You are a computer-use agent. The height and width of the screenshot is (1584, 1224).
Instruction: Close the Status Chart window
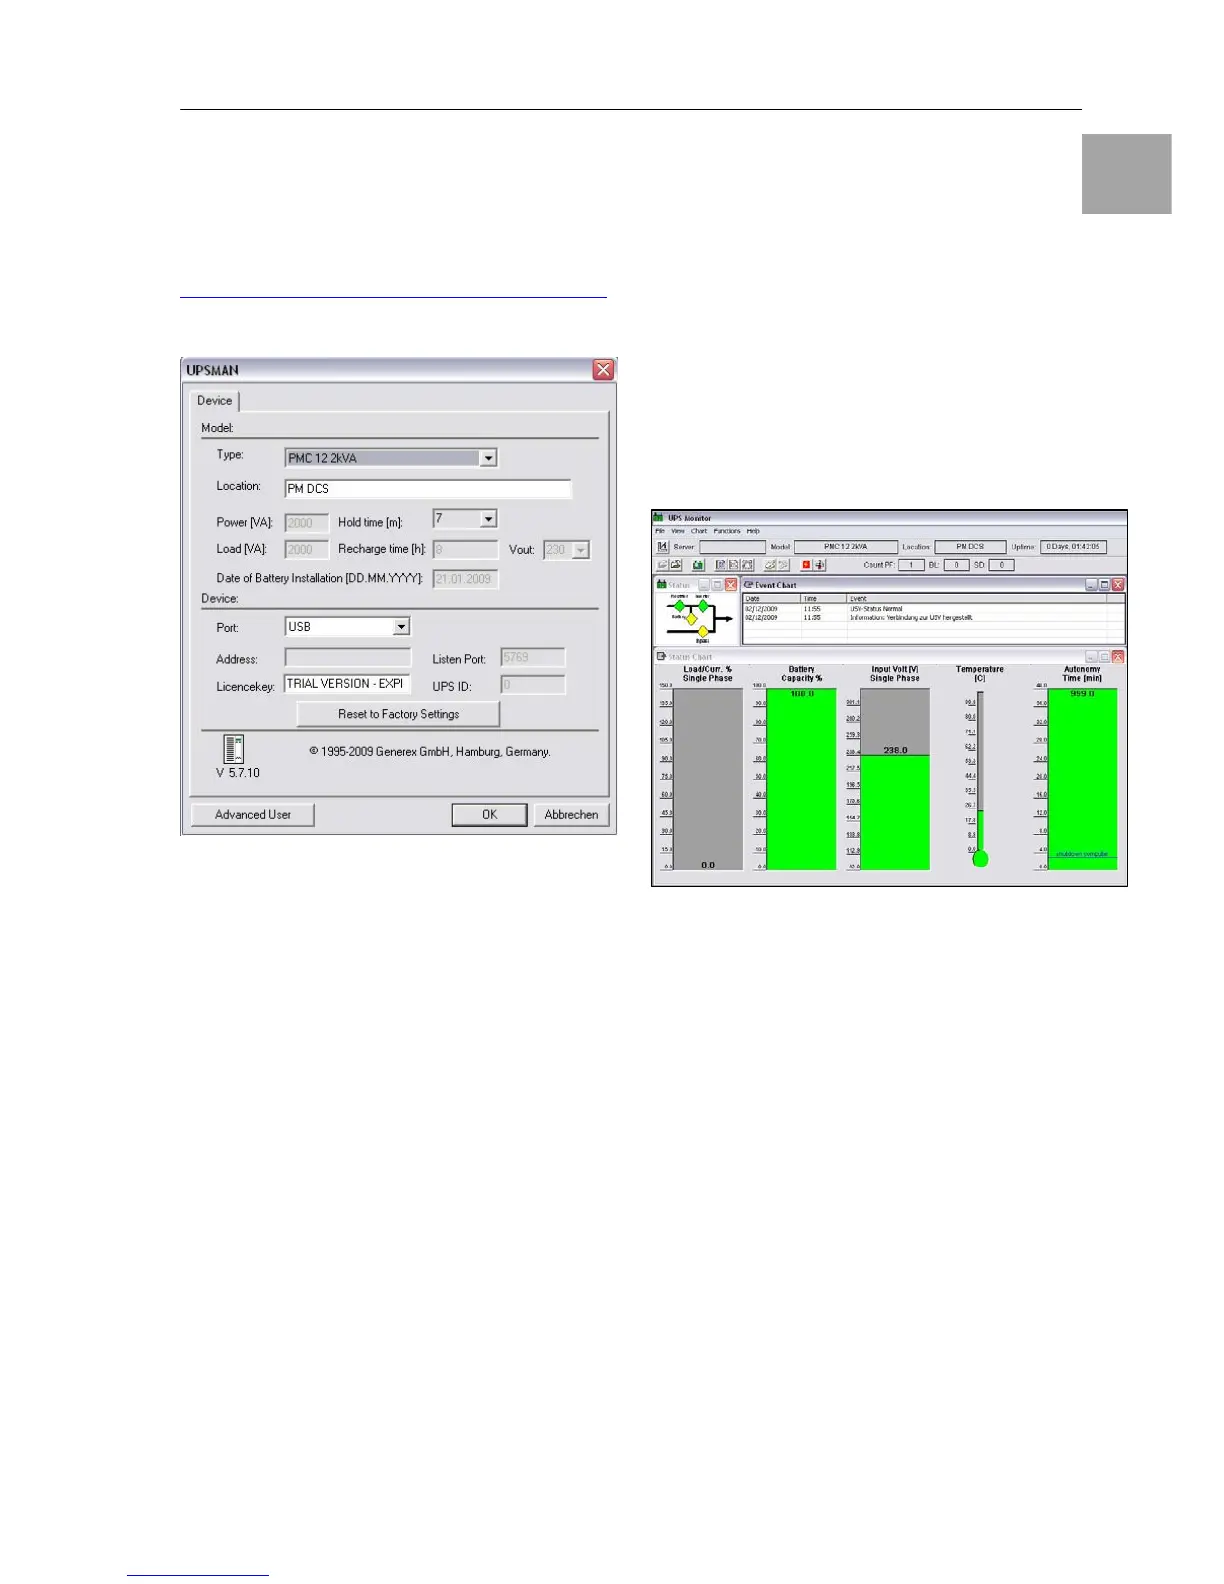pos(1118,657)
